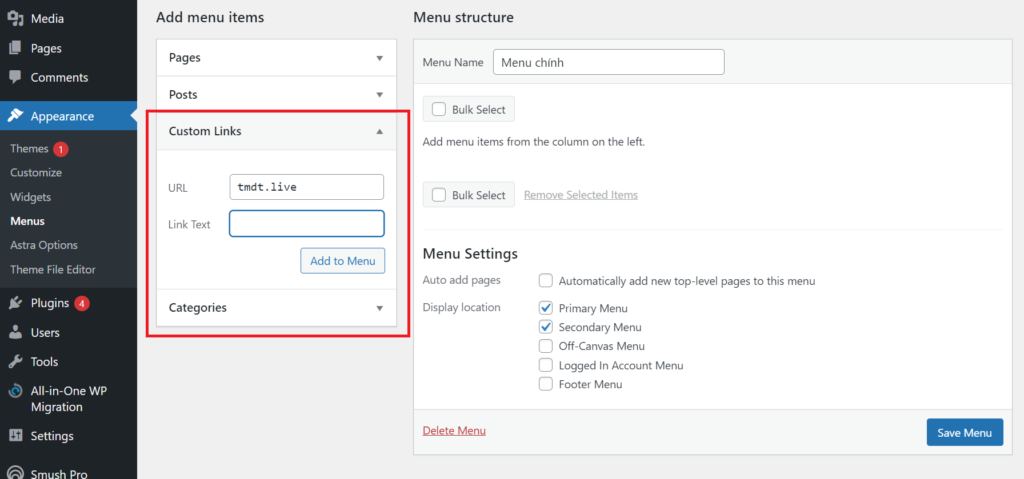The image size is (1024, 479).
Task: Open the Customize submenu item
Action: (x=36, y=173)
